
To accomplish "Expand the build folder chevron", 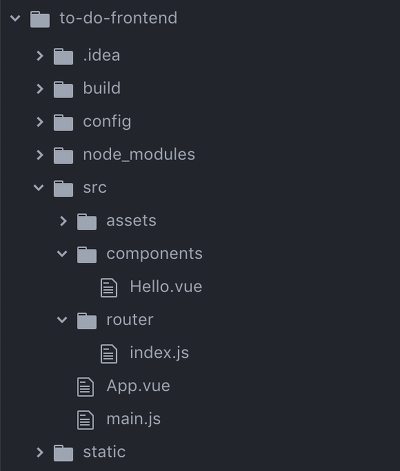I will (x=40, y=89).
